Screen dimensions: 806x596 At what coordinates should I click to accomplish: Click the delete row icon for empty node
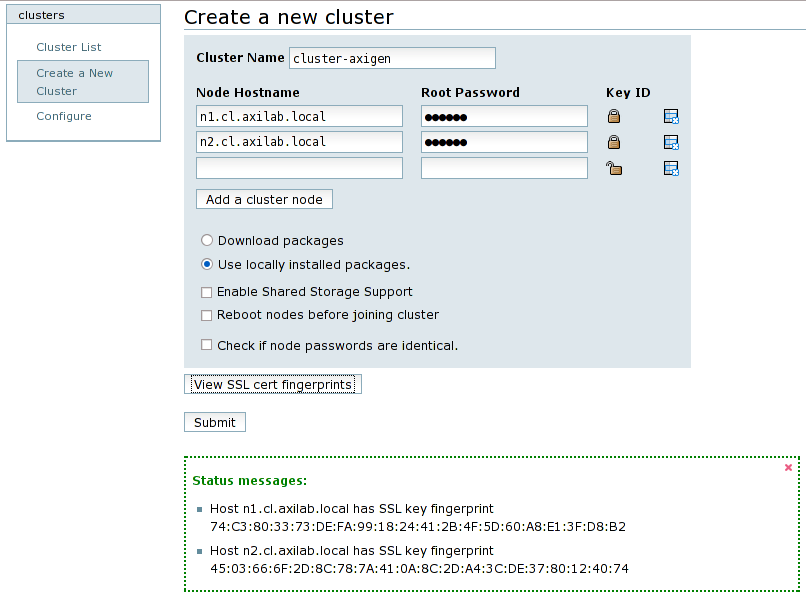(x=671, y=169)
